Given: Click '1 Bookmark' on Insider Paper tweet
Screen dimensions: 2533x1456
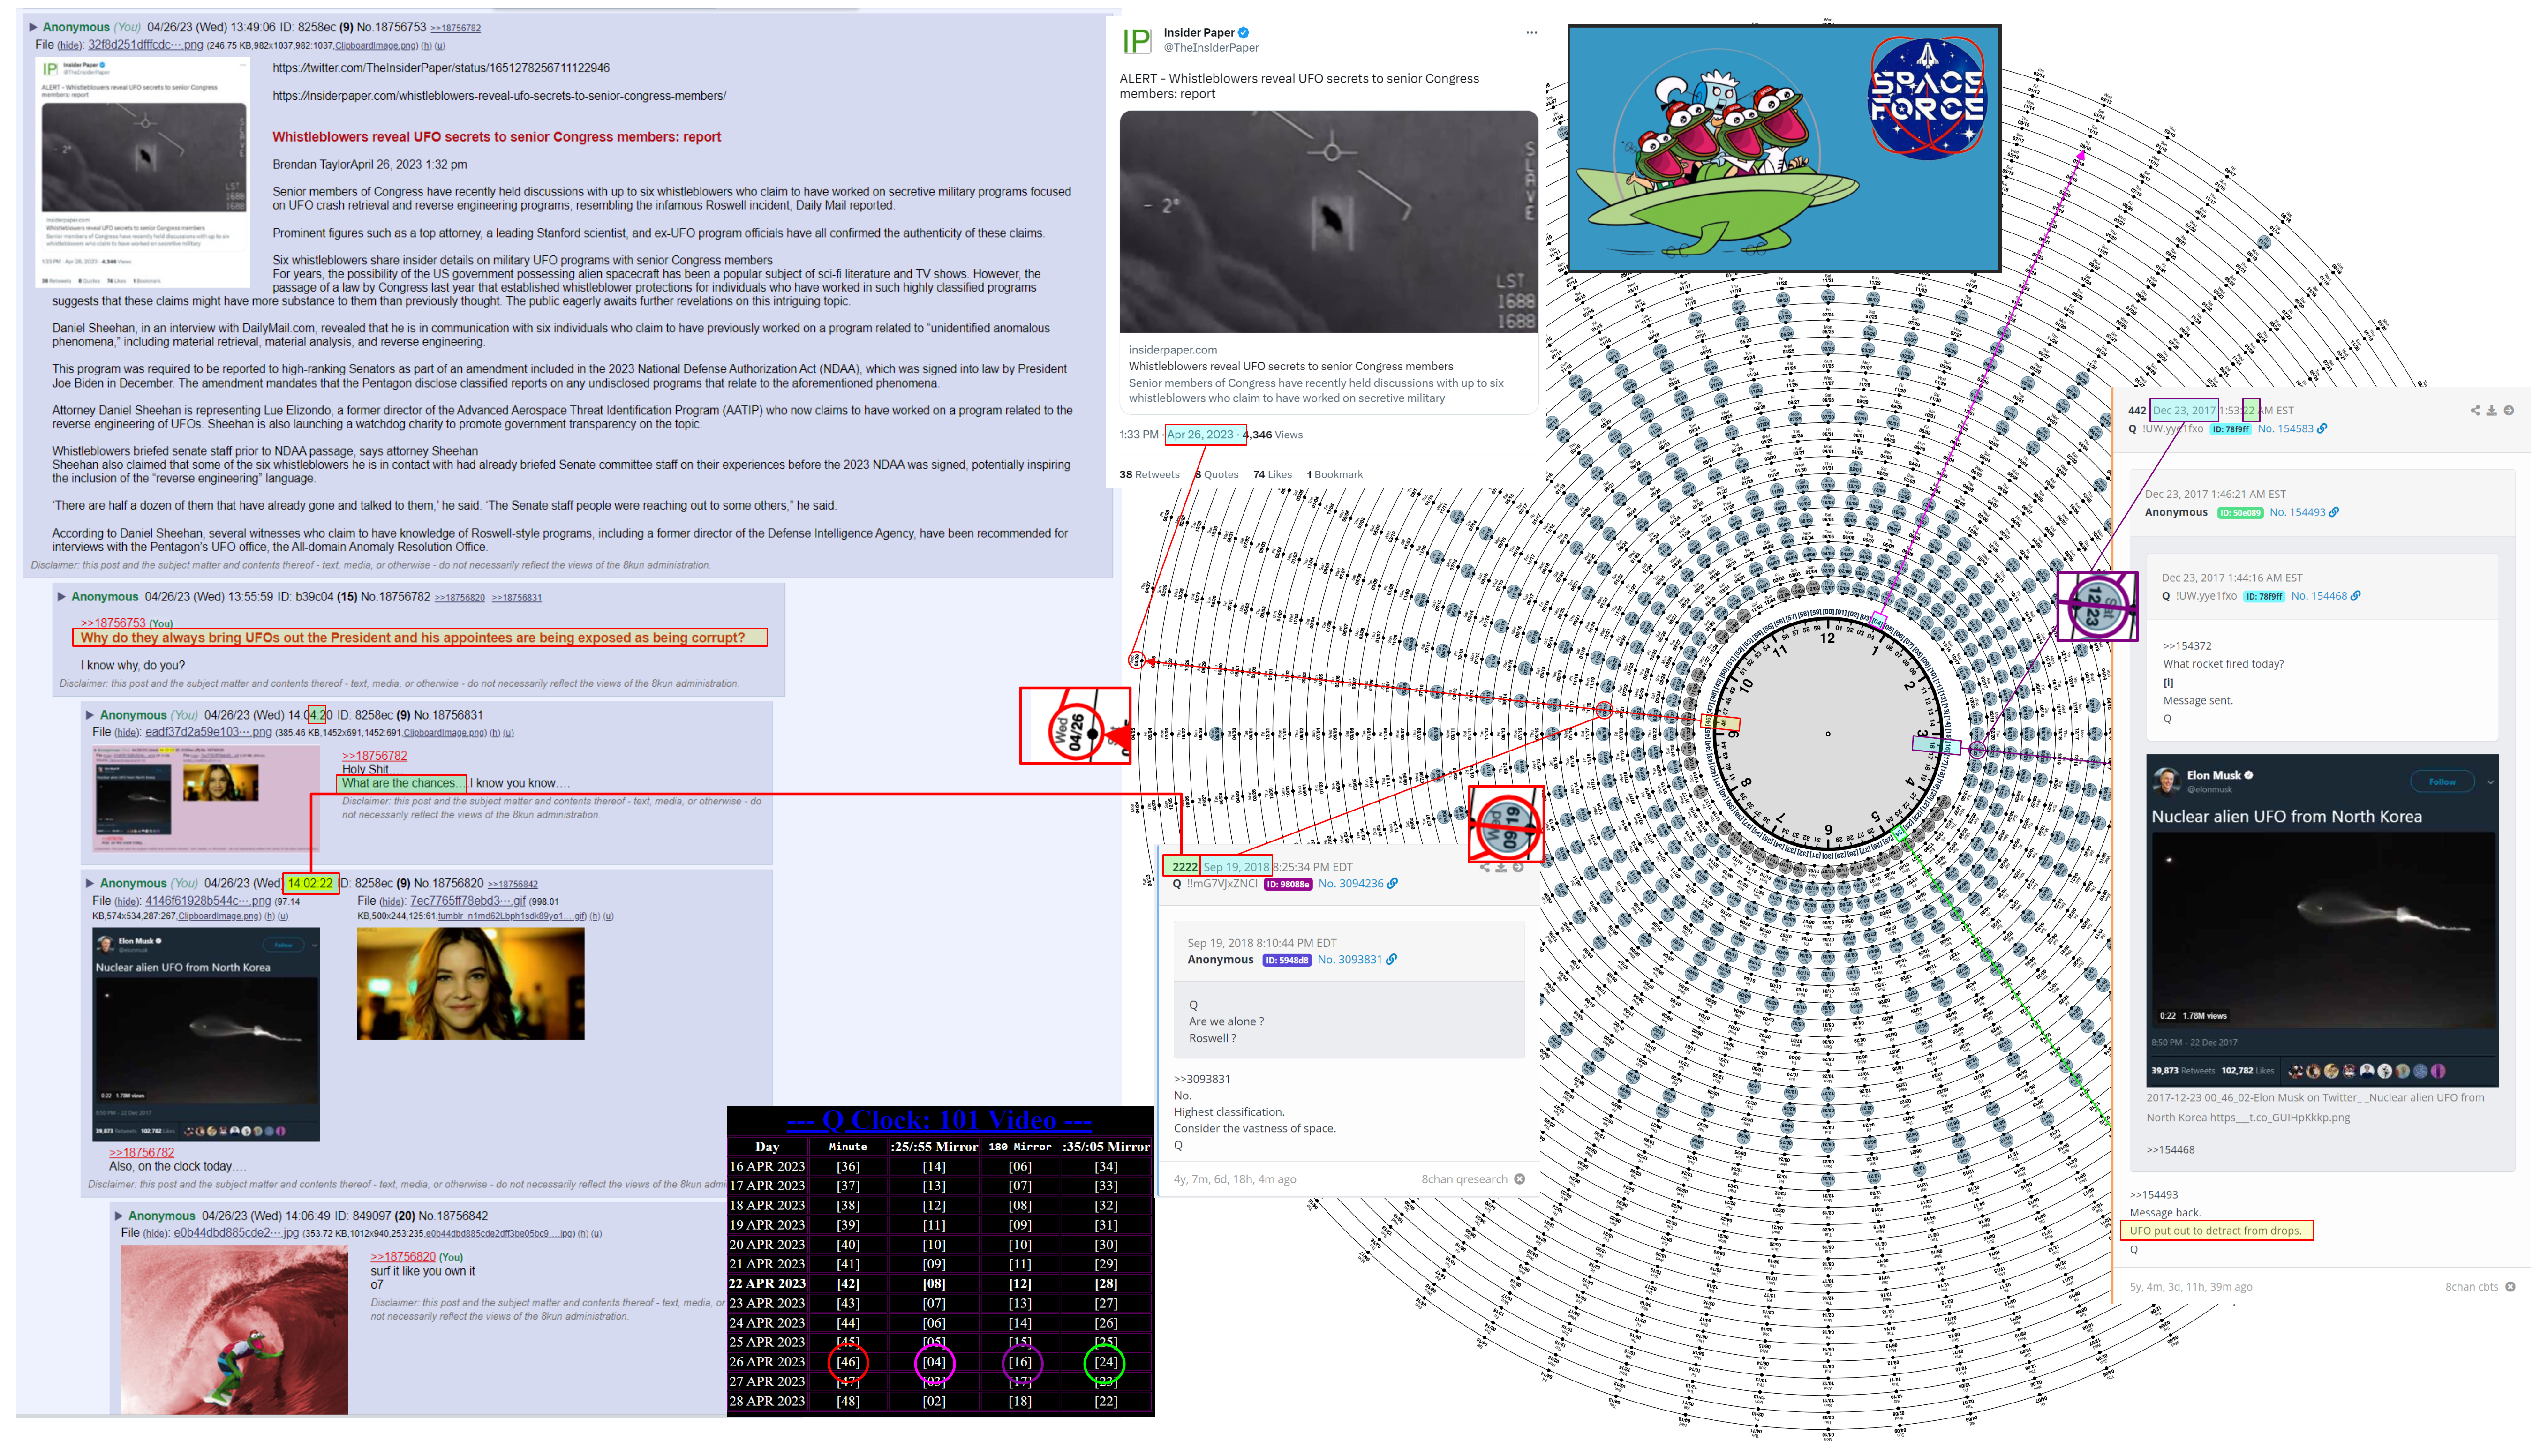Looking at the screenshot, I should point(1334,475).
